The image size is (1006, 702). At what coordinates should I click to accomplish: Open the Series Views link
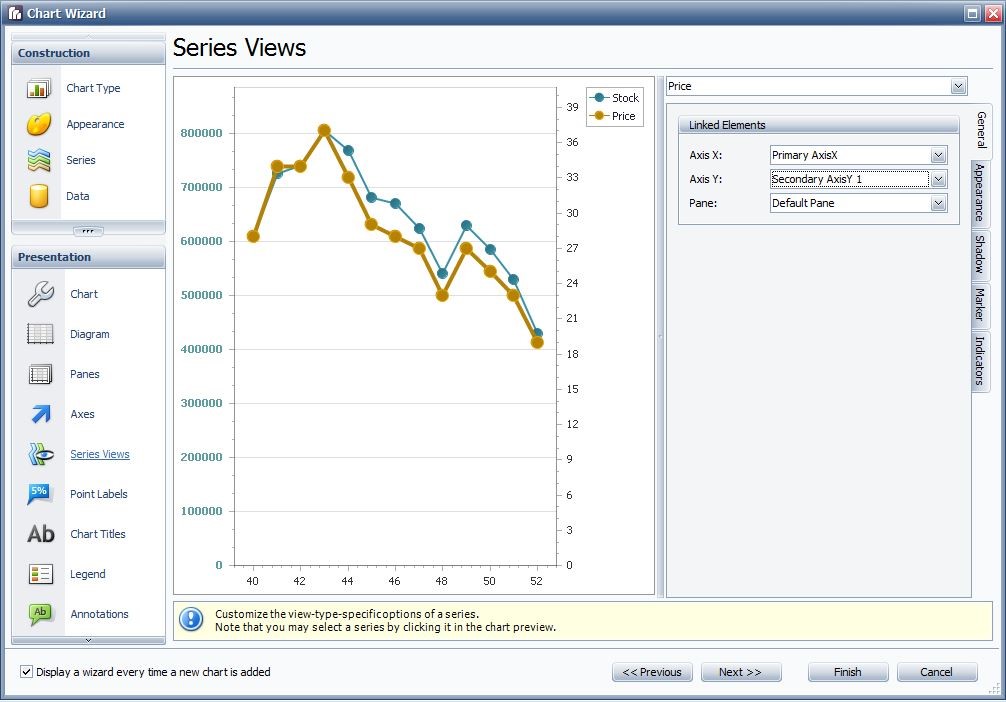(x=100, y=454)
